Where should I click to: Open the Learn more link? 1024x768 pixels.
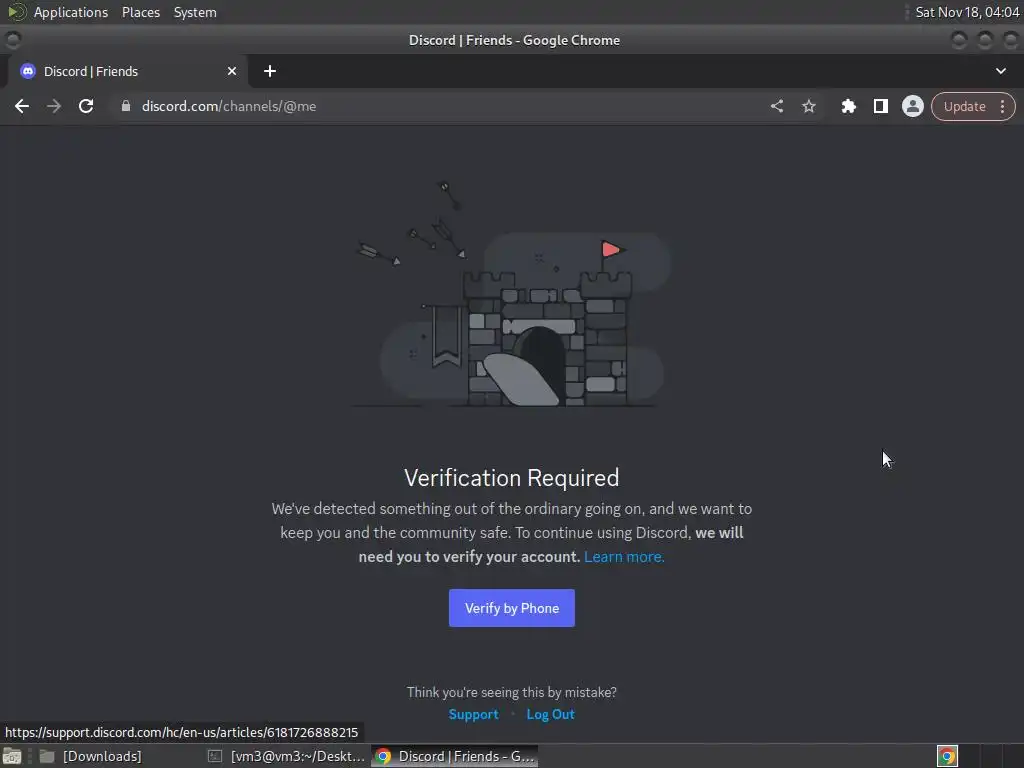[x=624, y=557]
